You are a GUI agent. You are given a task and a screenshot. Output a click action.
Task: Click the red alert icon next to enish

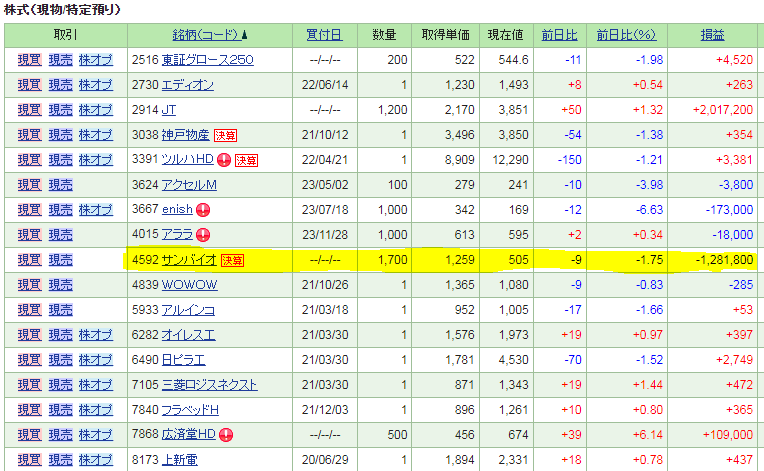(x=203, y=210)
